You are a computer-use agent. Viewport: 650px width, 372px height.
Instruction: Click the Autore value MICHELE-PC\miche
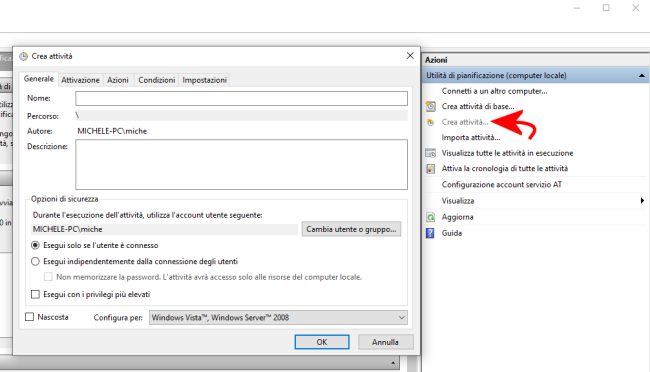pyautogui.click(x=112, y=131)
